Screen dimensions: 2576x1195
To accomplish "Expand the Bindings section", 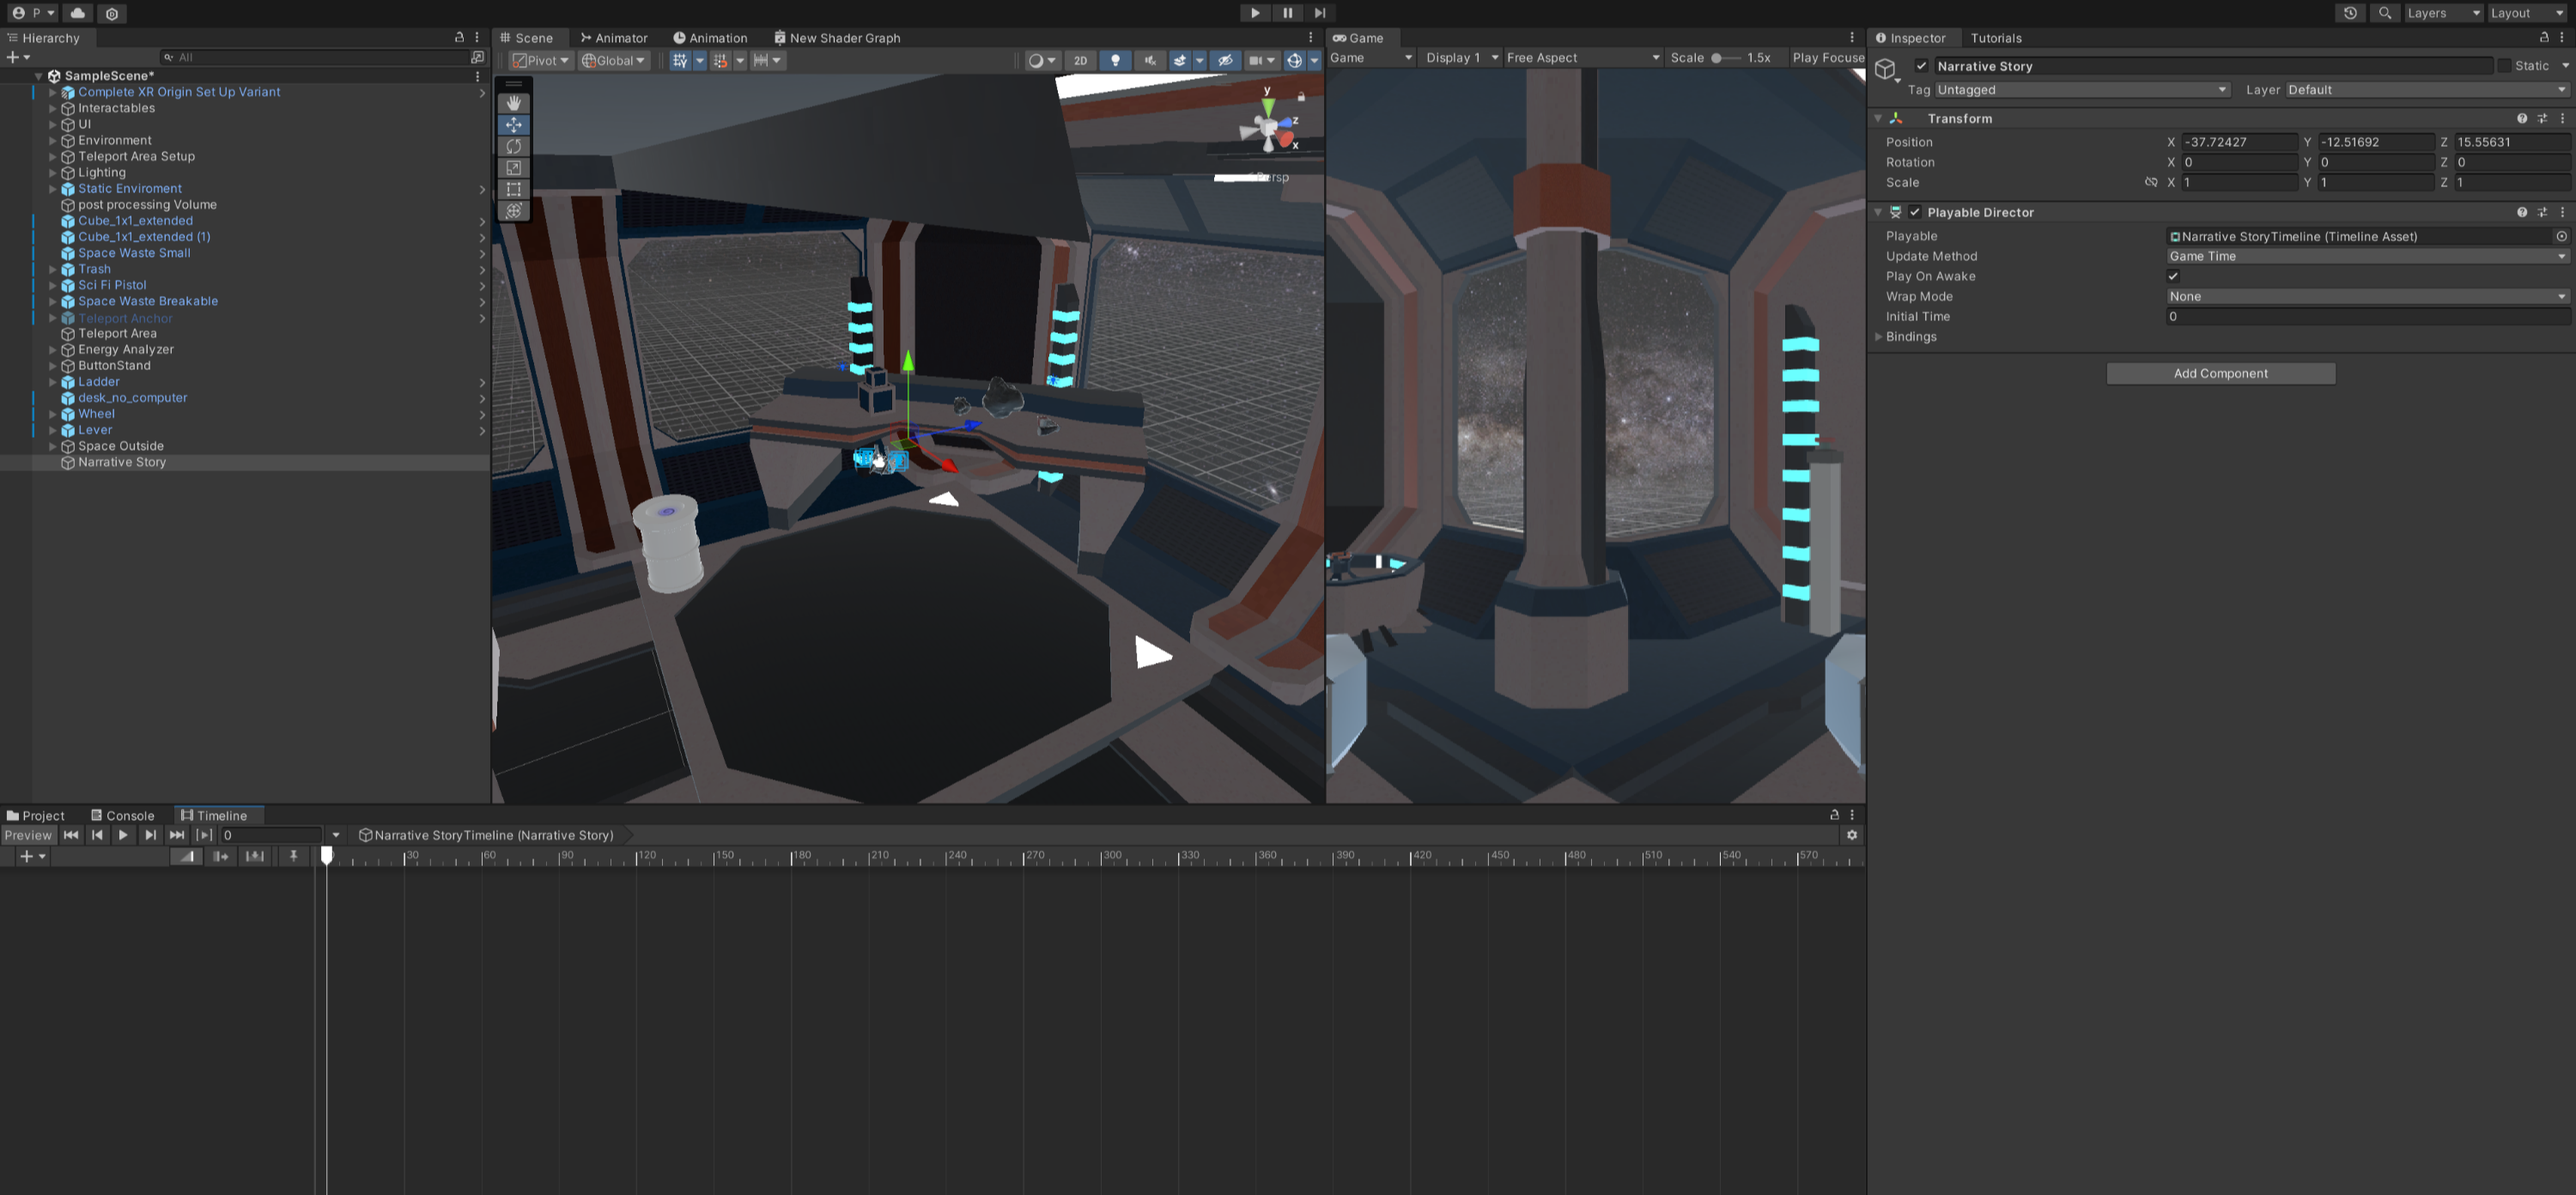I will 1879,337.
